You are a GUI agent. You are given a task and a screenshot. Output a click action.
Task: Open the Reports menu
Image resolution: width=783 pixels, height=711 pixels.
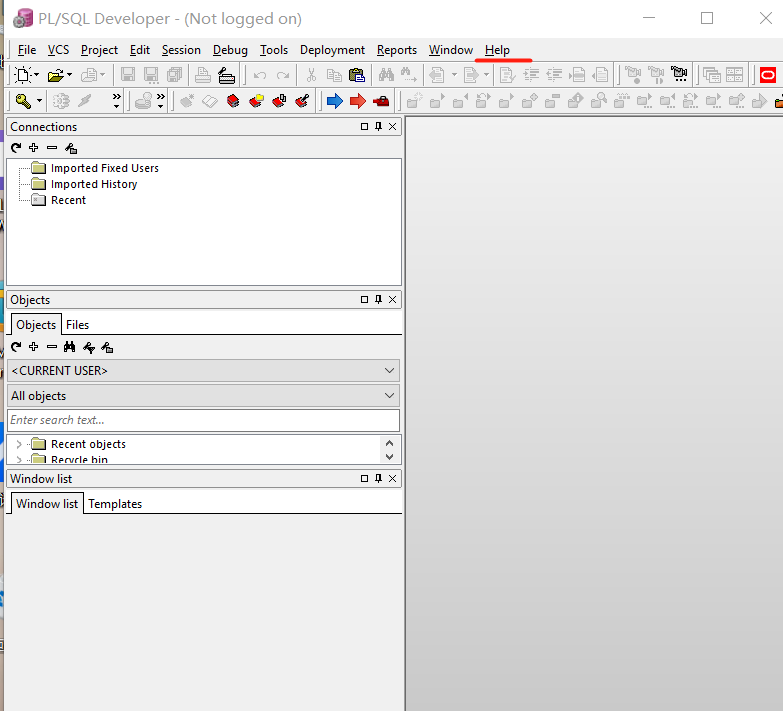(397, 50)
